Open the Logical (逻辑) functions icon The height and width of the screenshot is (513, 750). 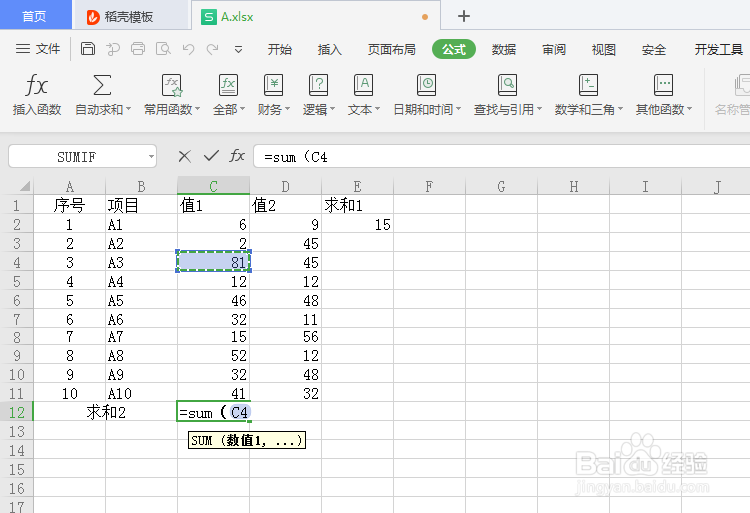[x=318, y=86]
